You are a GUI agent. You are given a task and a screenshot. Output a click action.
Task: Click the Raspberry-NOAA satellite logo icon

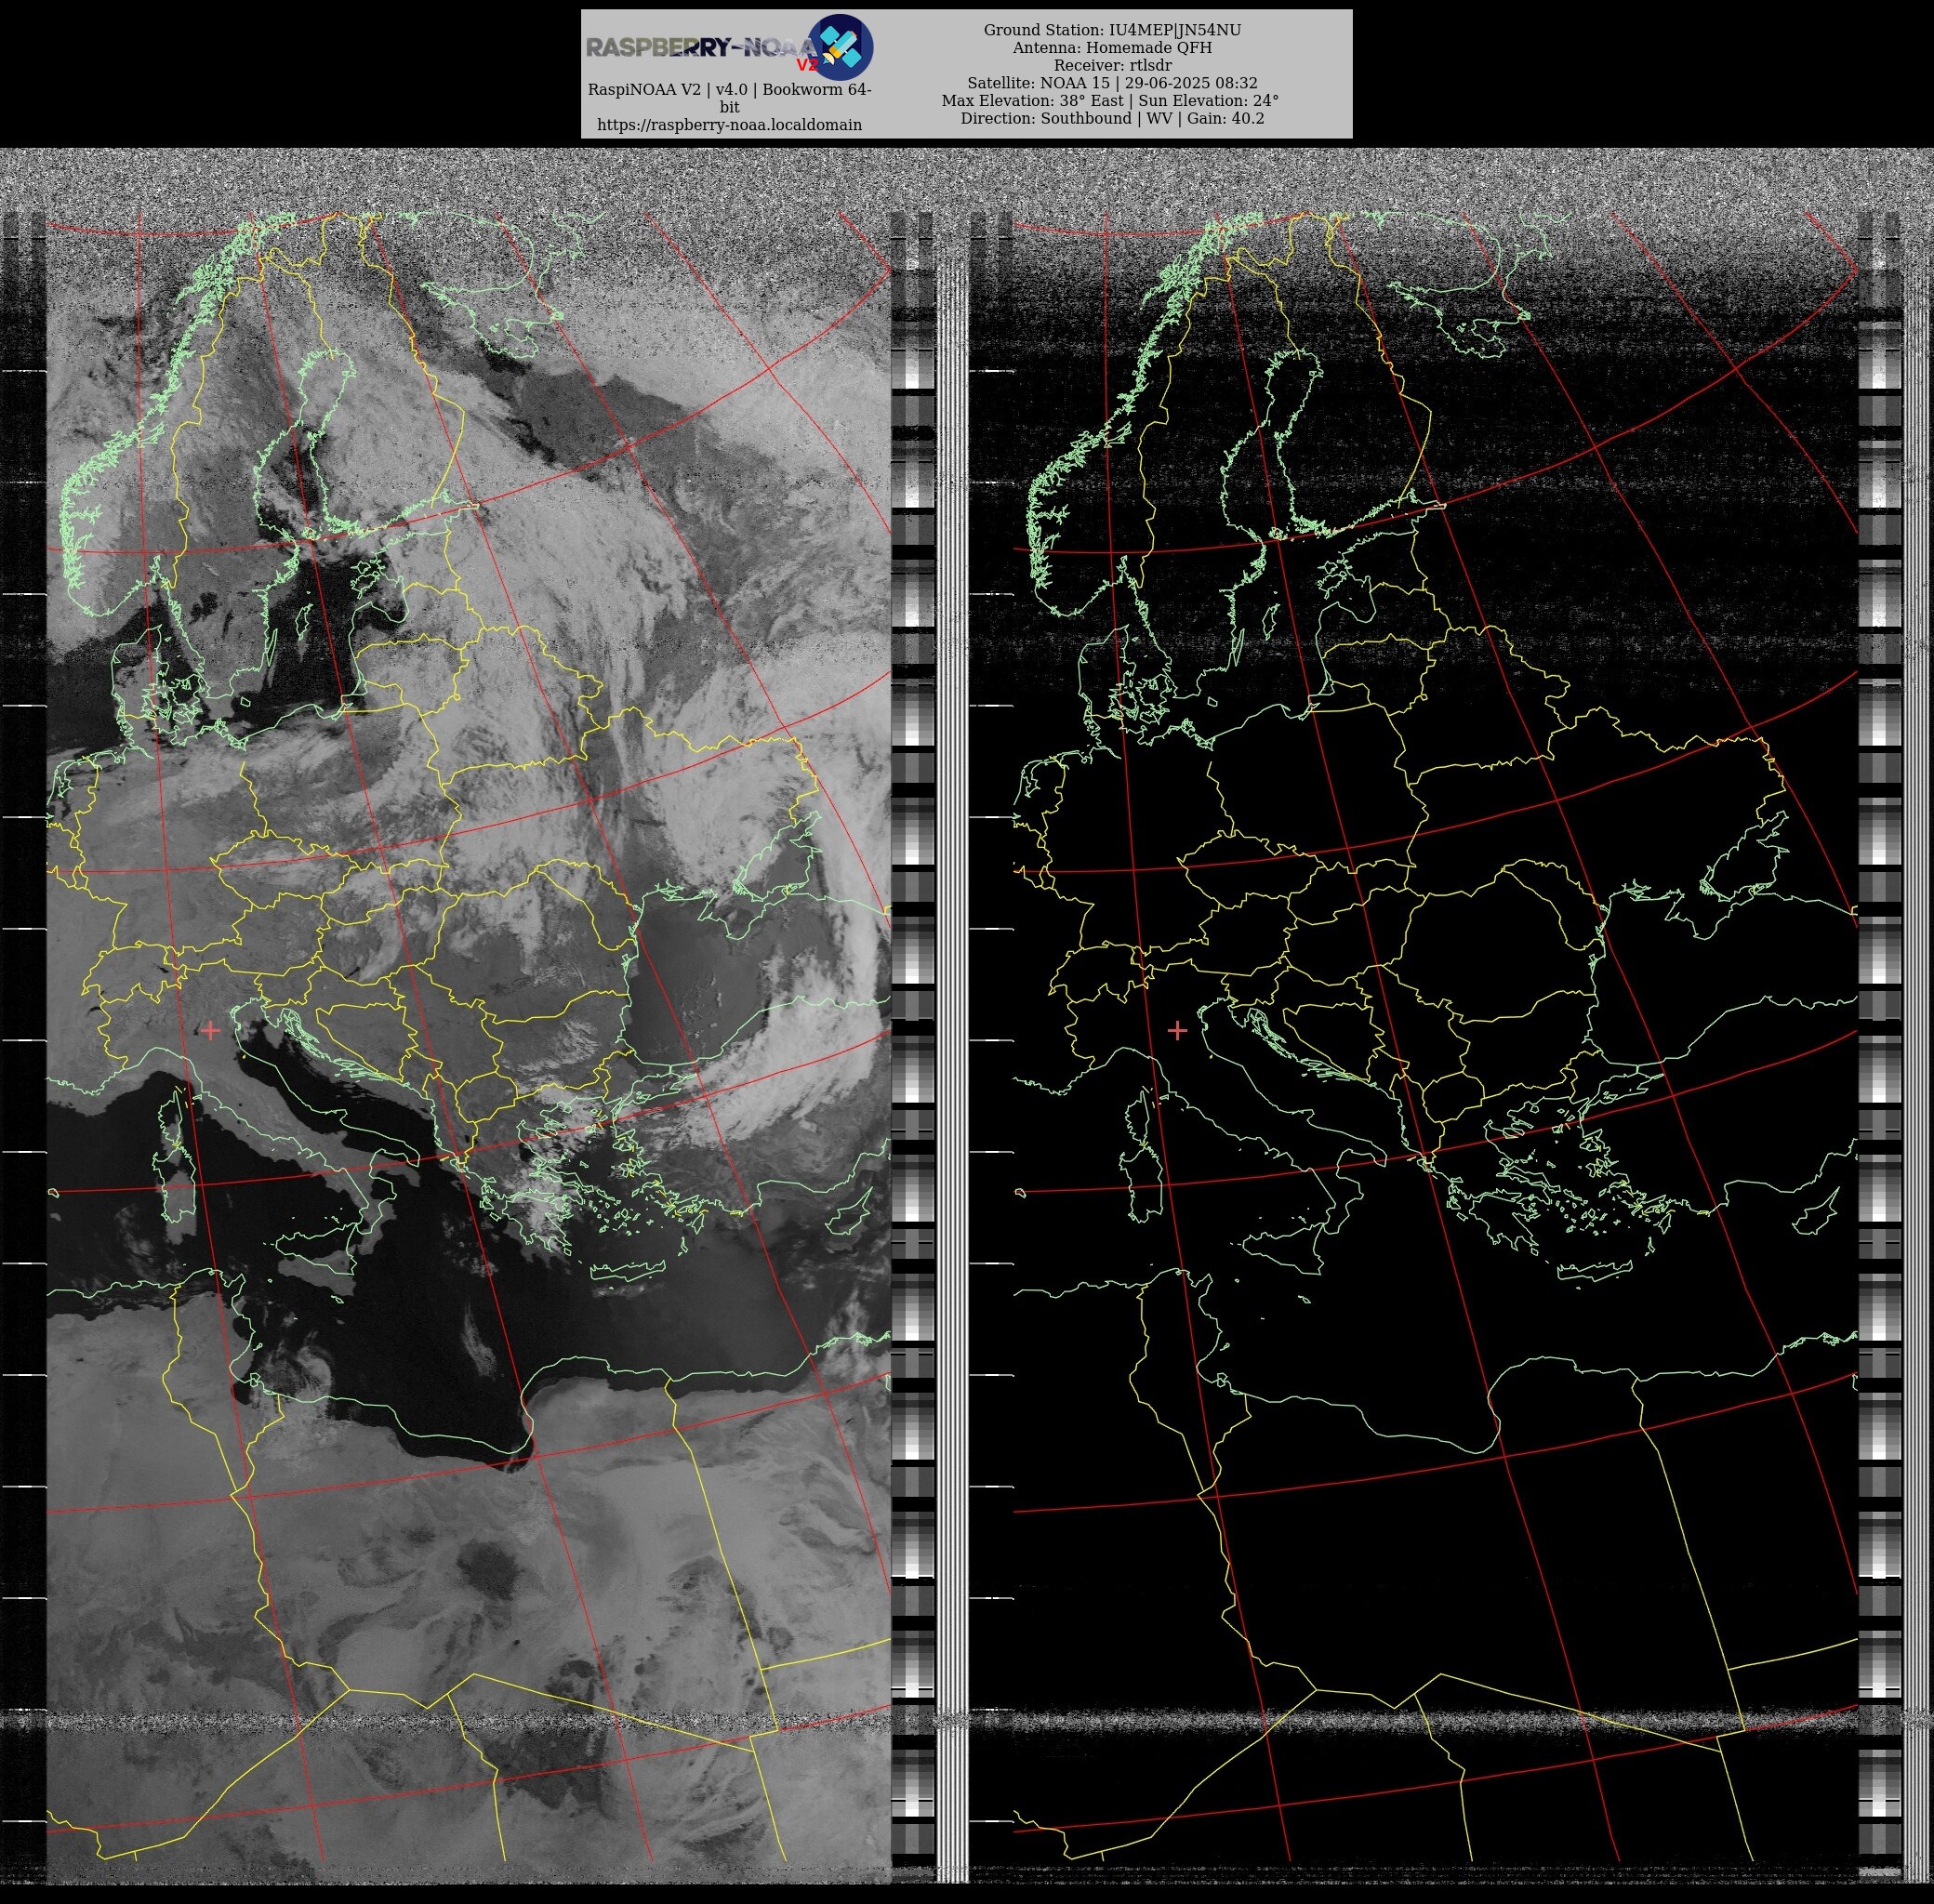841,47
